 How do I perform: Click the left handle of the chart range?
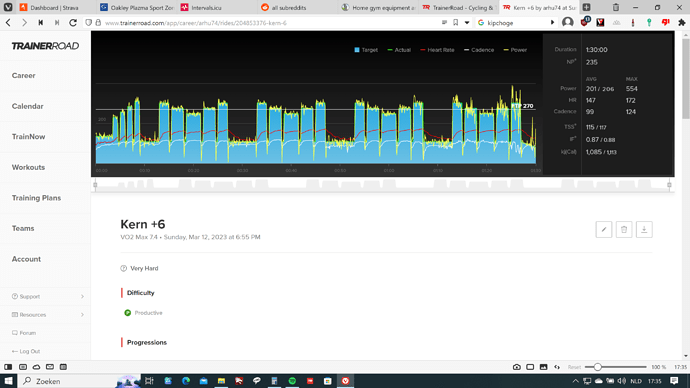95,185
